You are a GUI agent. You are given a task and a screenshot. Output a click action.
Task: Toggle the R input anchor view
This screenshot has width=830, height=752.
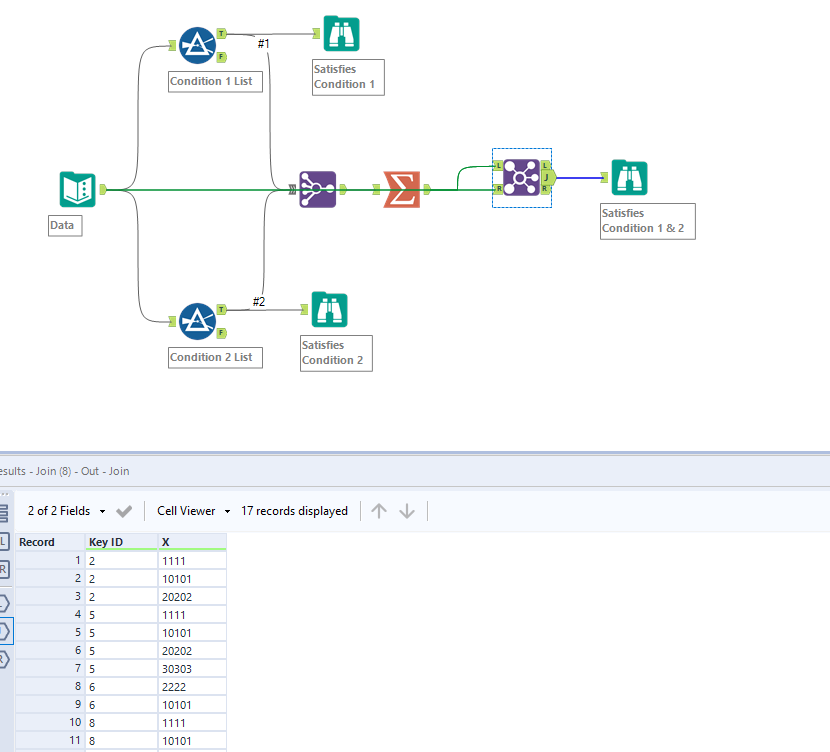6,570
